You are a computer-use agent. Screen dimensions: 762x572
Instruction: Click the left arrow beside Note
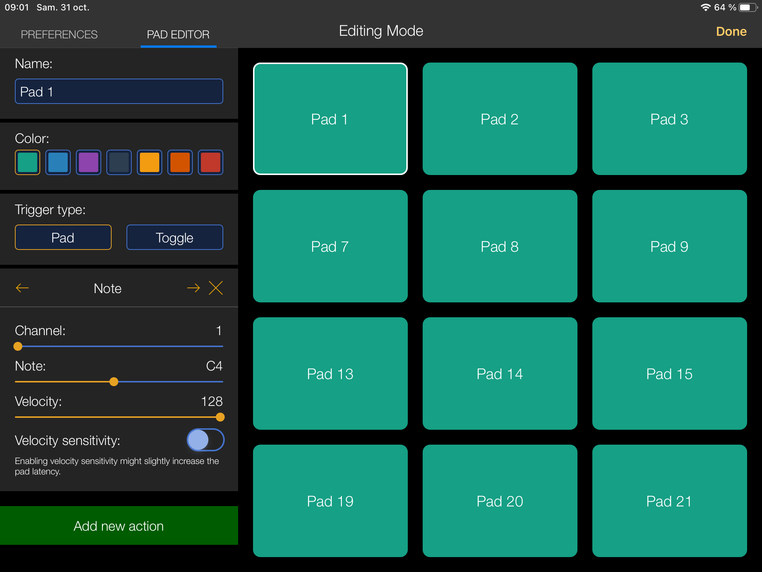click(22, 289)
